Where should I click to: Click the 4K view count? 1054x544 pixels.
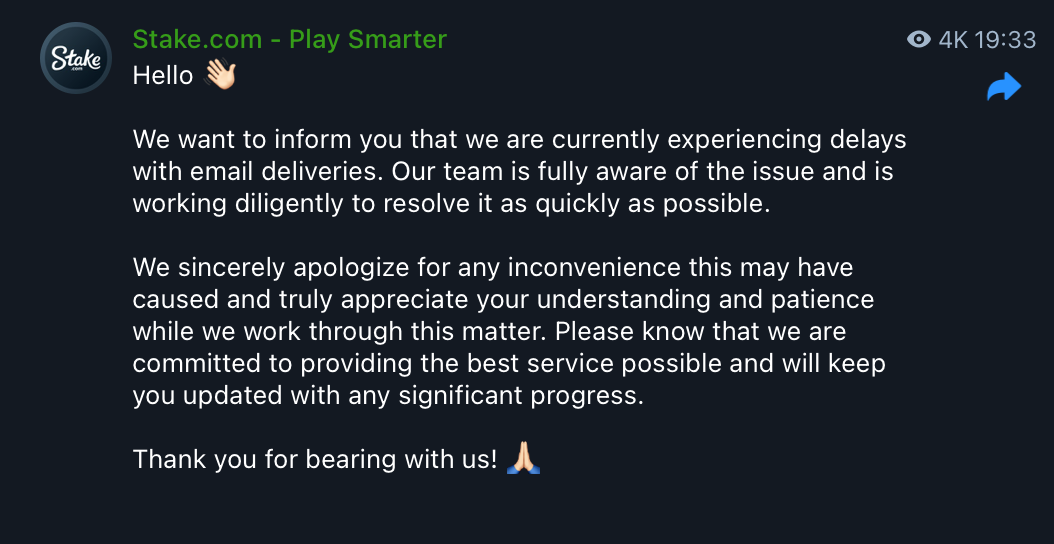tap(954, 40)
